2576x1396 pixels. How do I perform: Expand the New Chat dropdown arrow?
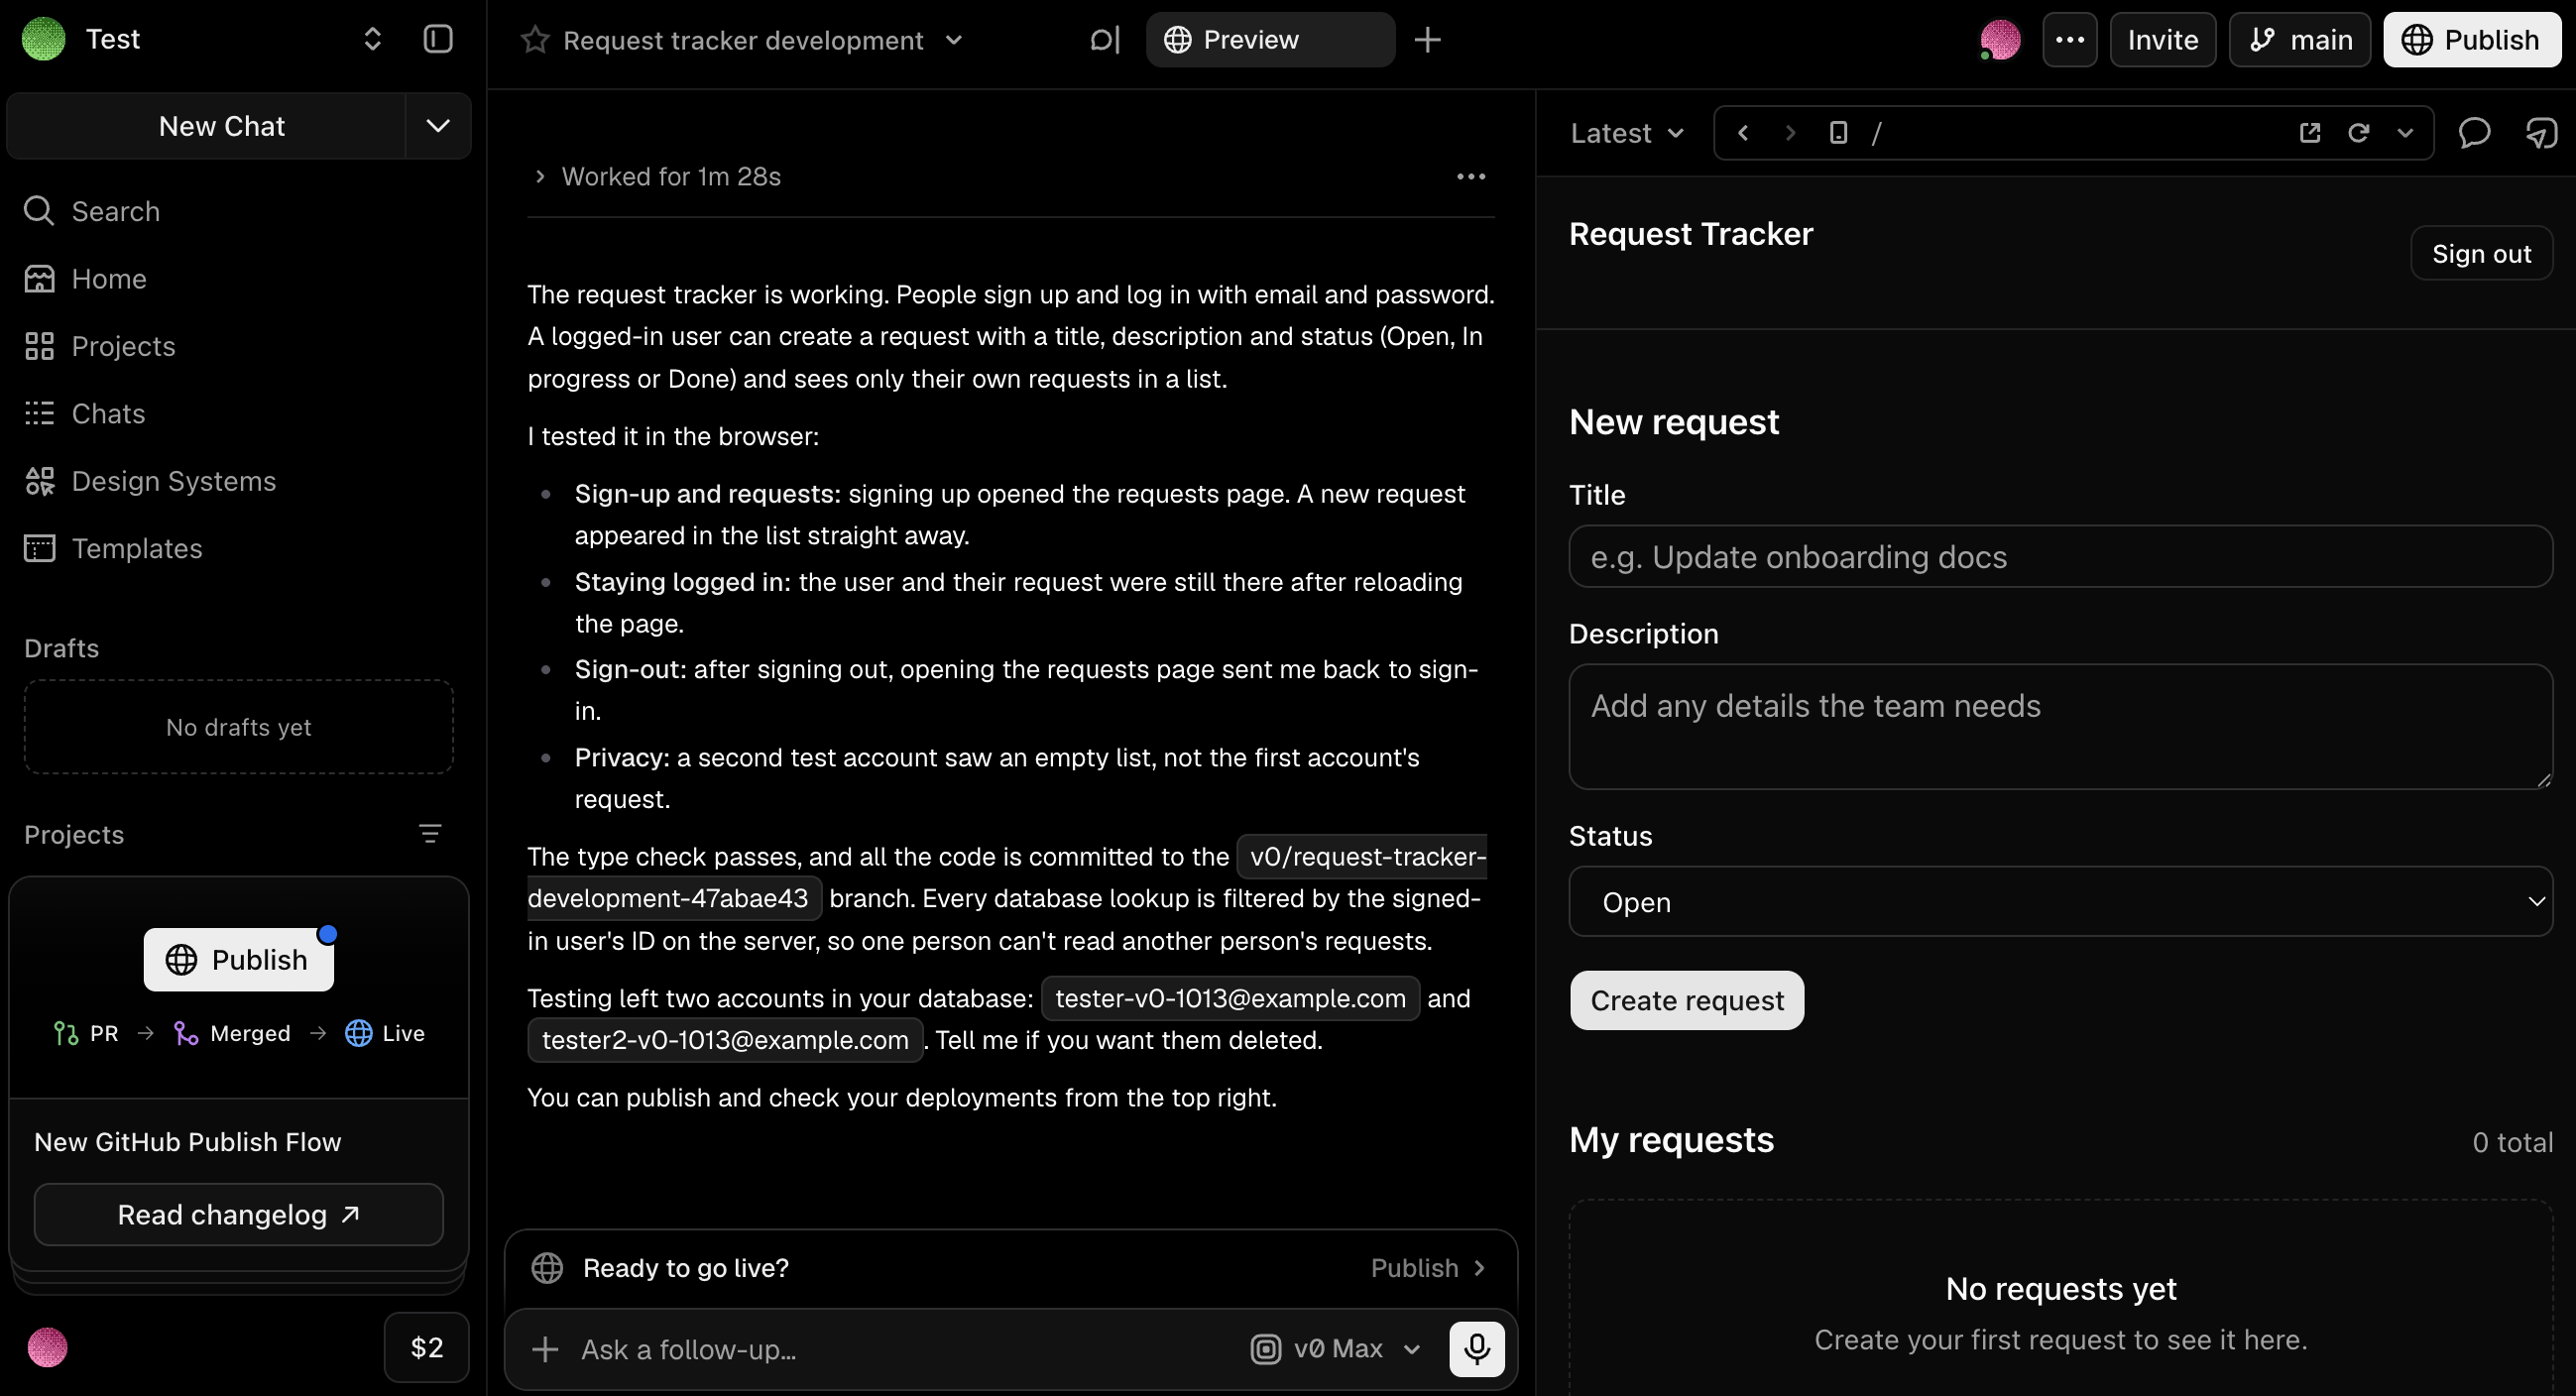pos(438,126)
